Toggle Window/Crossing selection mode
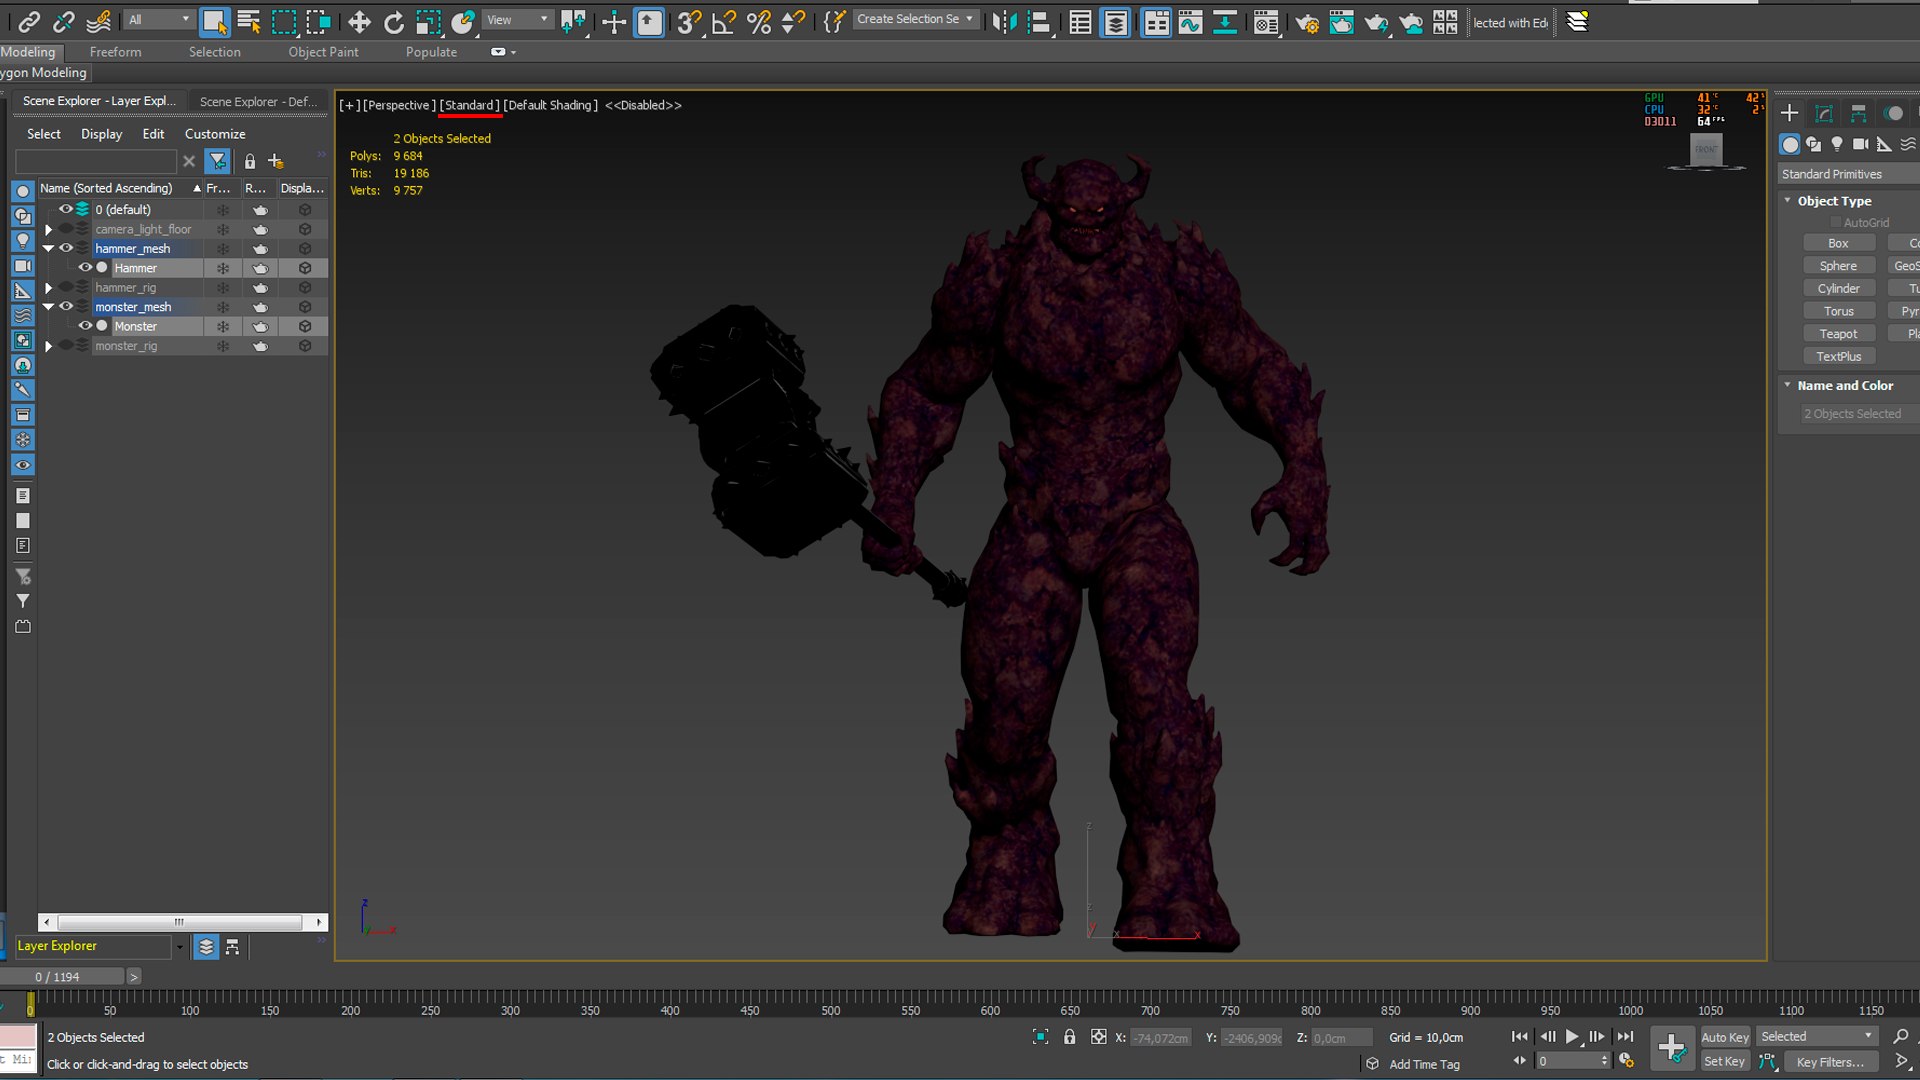Viewport: 1920px width, 1080px height. coord(318,21)
